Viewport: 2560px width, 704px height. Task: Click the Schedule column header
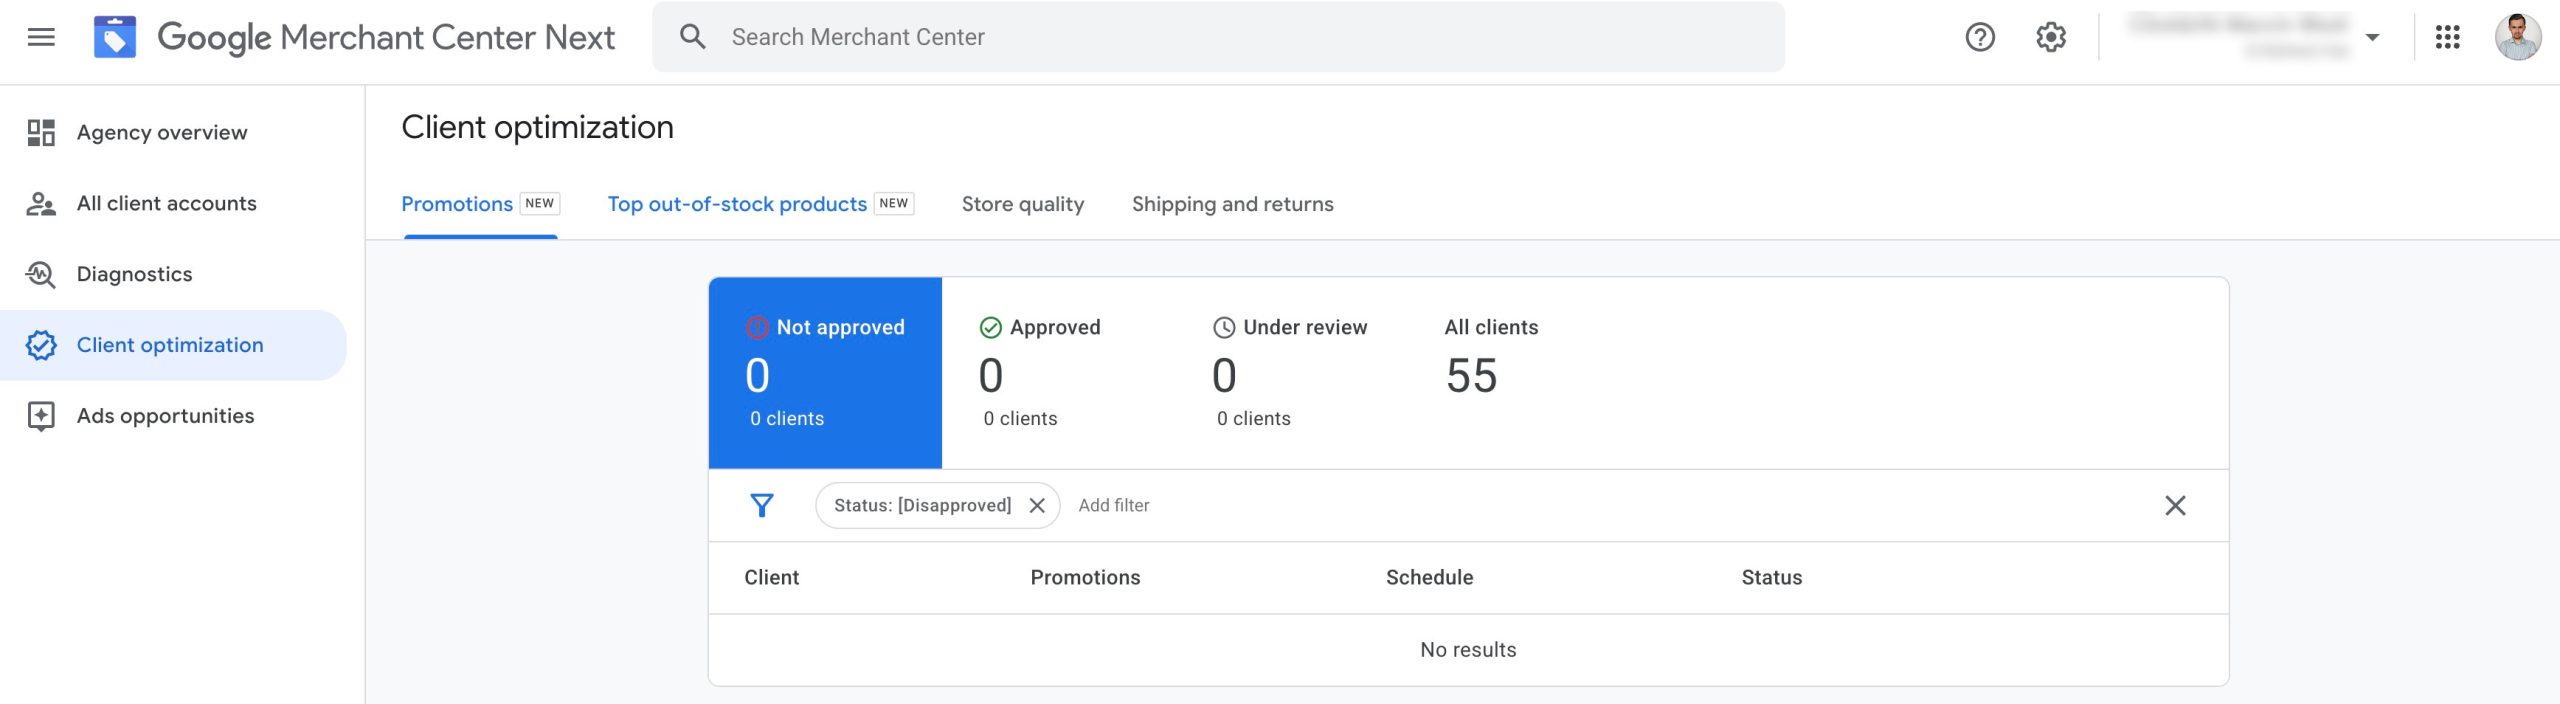[x=1429, y=577]
